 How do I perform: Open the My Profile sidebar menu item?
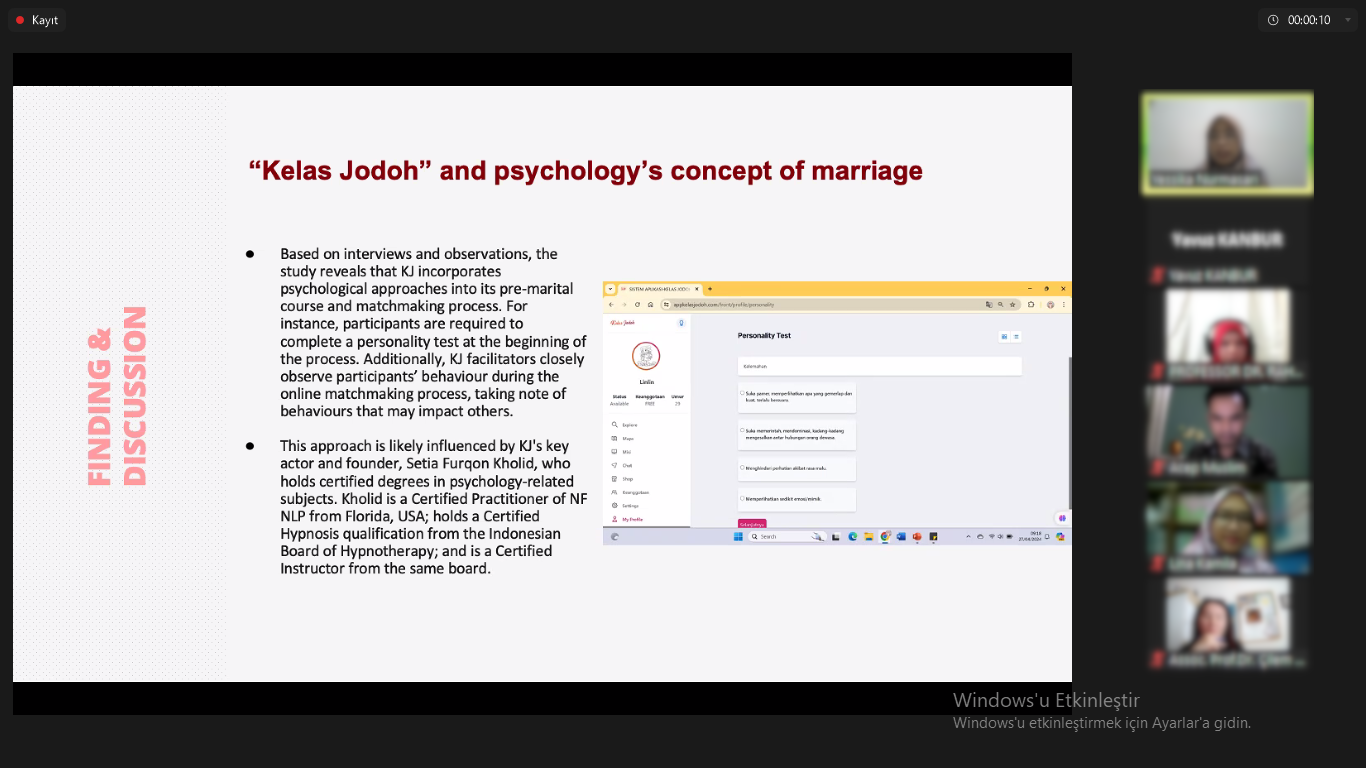[627, 519]
